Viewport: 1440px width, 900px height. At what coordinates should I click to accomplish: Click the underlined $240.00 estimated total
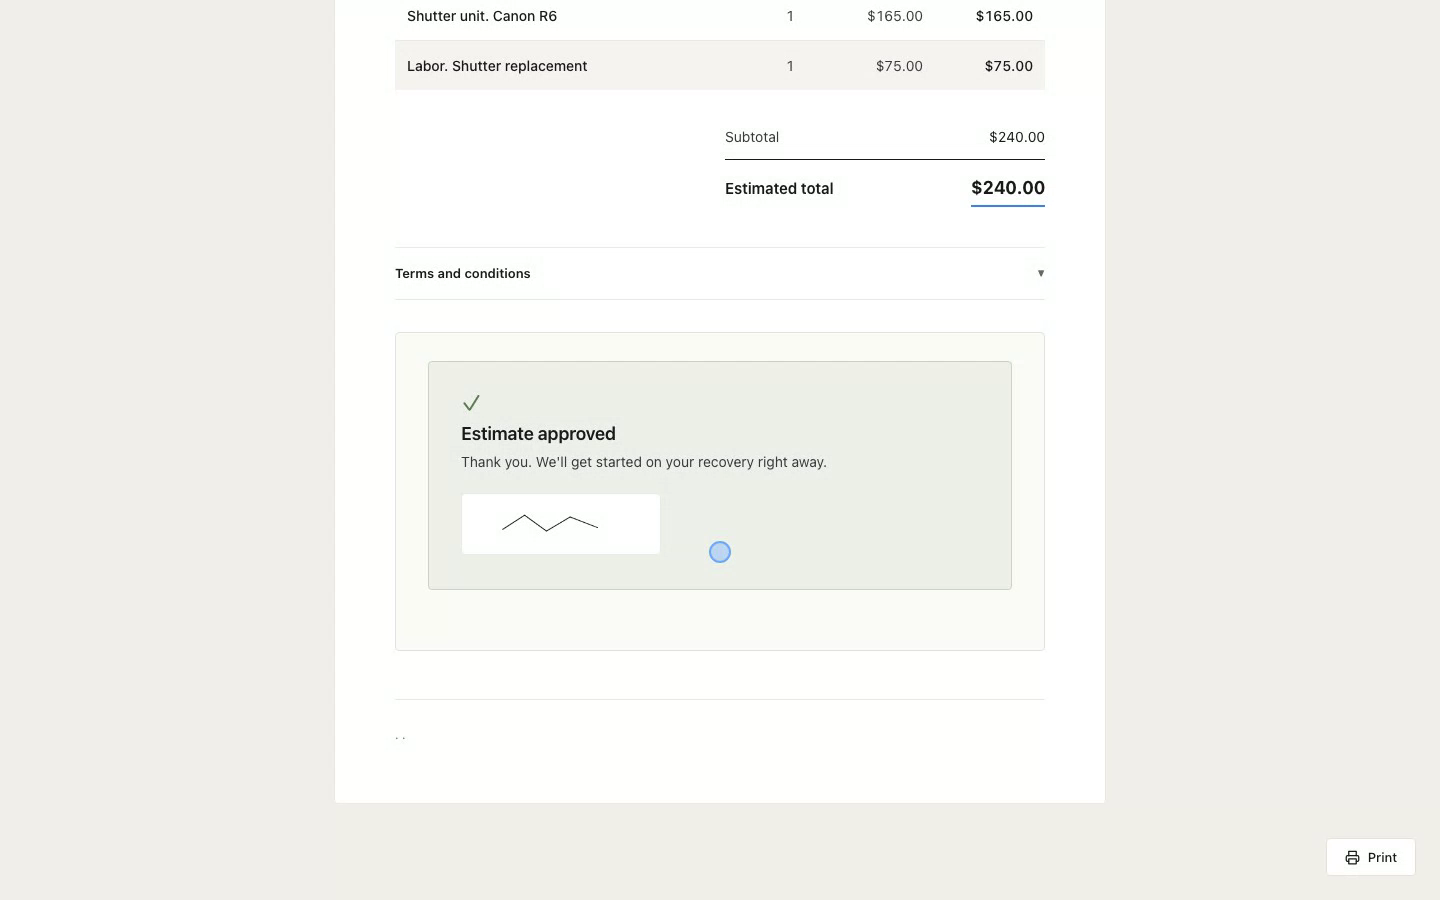[x=1008, y=188]
